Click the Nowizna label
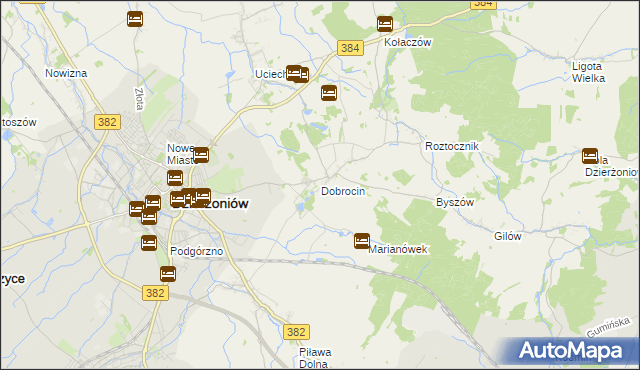Viewport: 640px width, 370px height. click(66, 73)
